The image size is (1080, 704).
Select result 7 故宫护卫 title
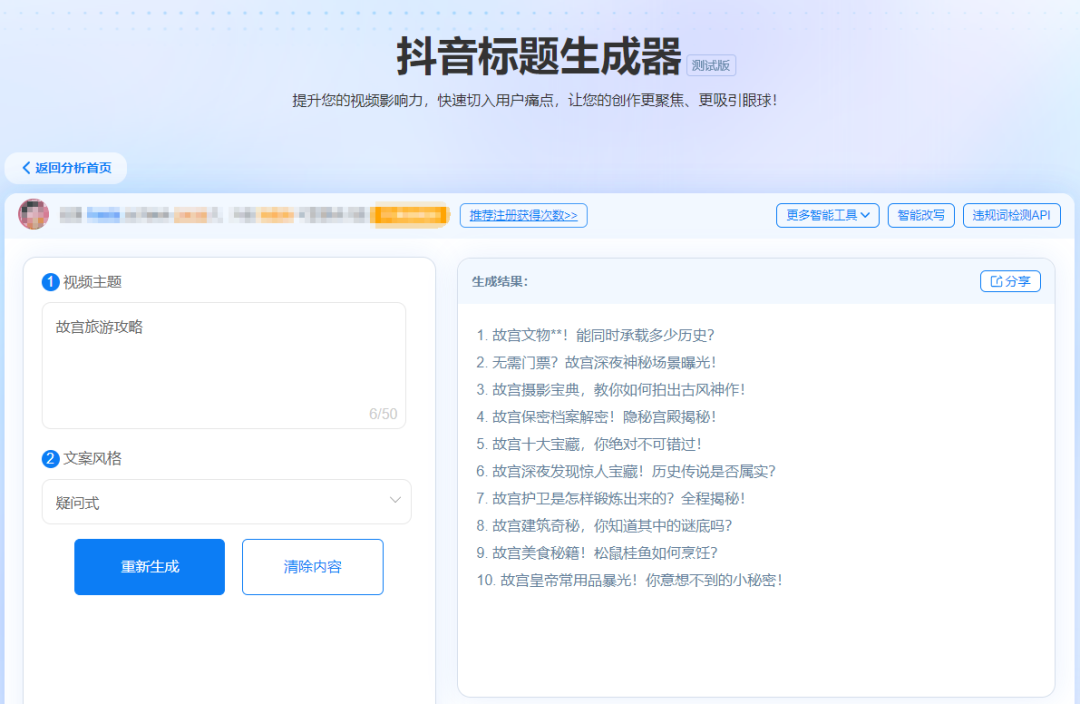(610, 499)
